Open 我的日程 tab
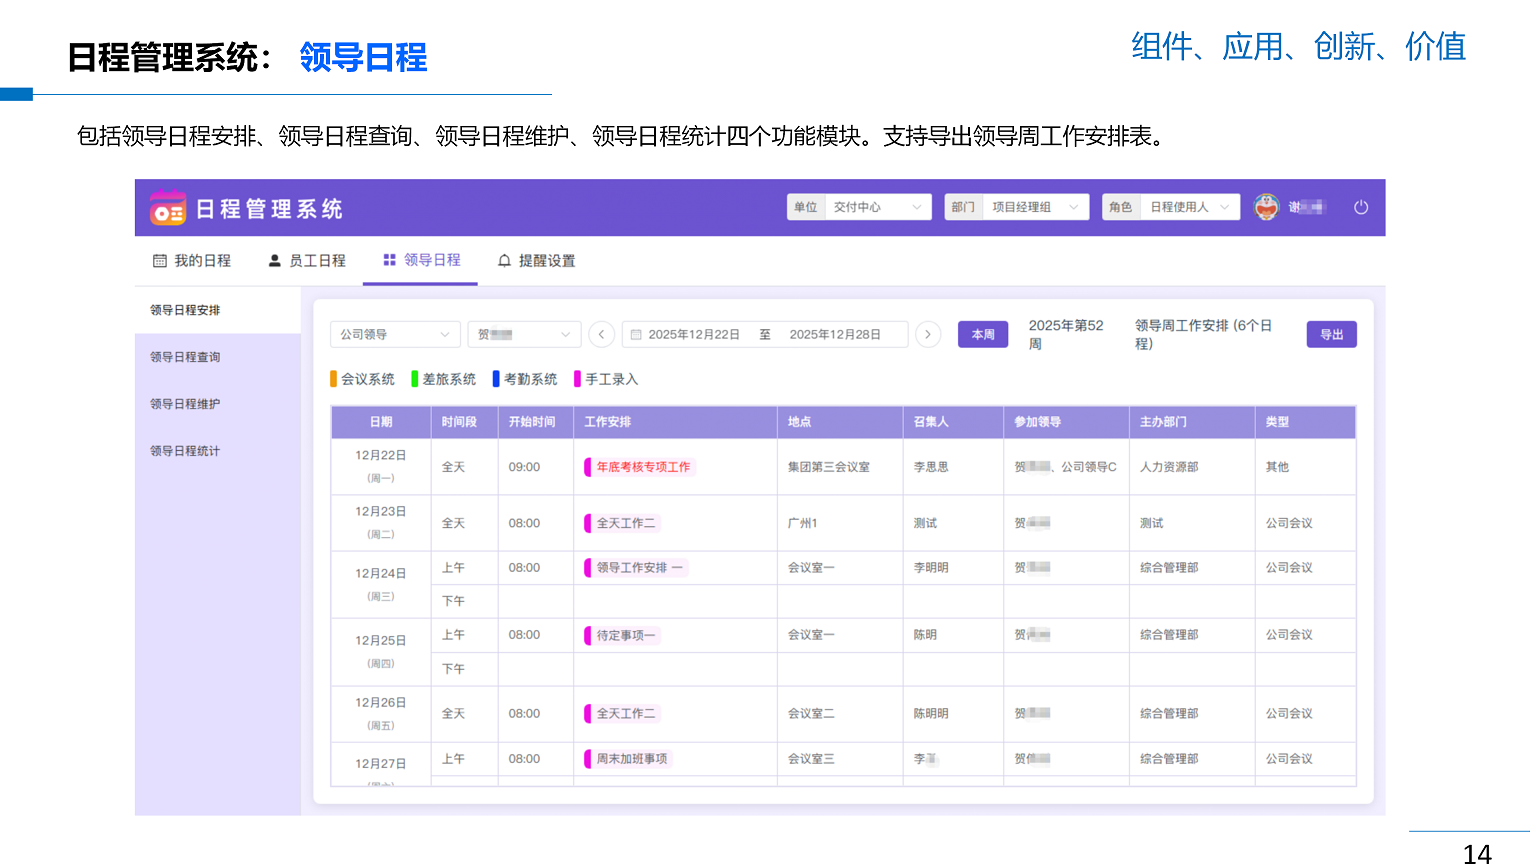 click(x=192, y=261)
